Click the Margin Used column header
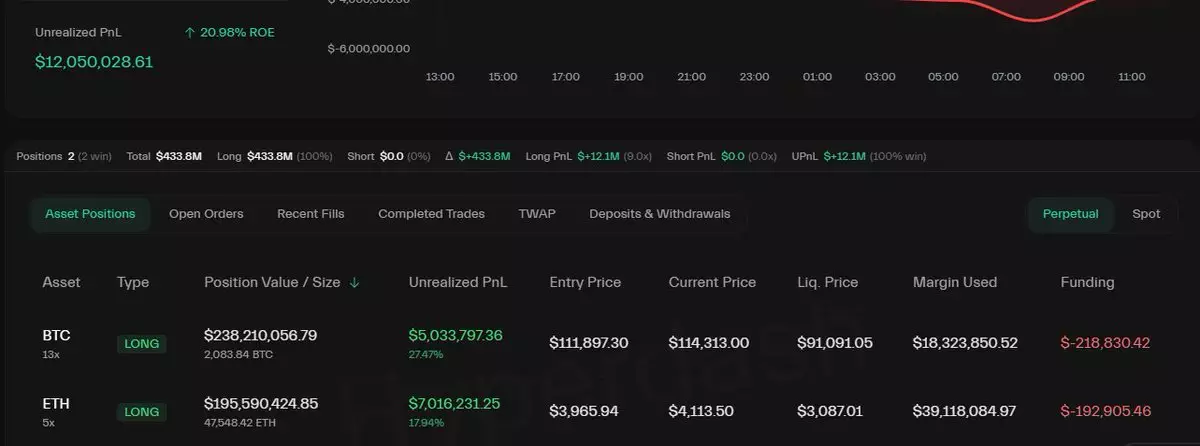This screenshot has width=1200, height=446. pyautogui.click(x=955, y=283)
